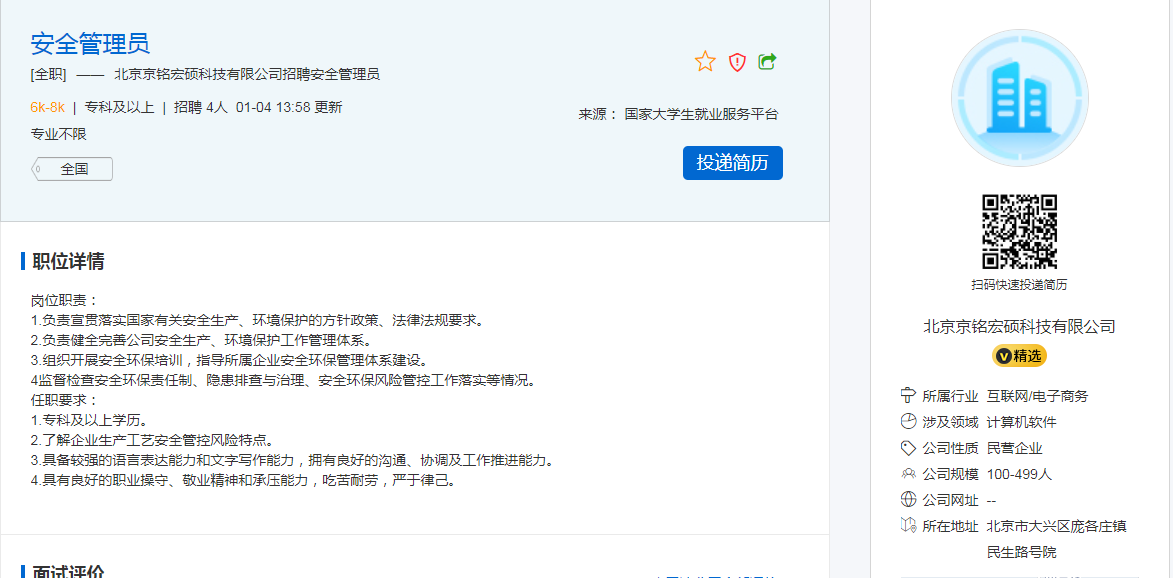Click the red shield report icon
1173x578 pixels.
[x=737, y=62]
